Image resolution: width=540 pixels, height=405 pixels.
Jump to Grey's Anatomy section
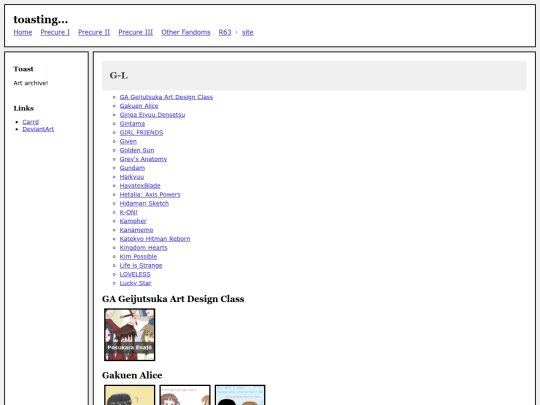(x=143, y=159)
